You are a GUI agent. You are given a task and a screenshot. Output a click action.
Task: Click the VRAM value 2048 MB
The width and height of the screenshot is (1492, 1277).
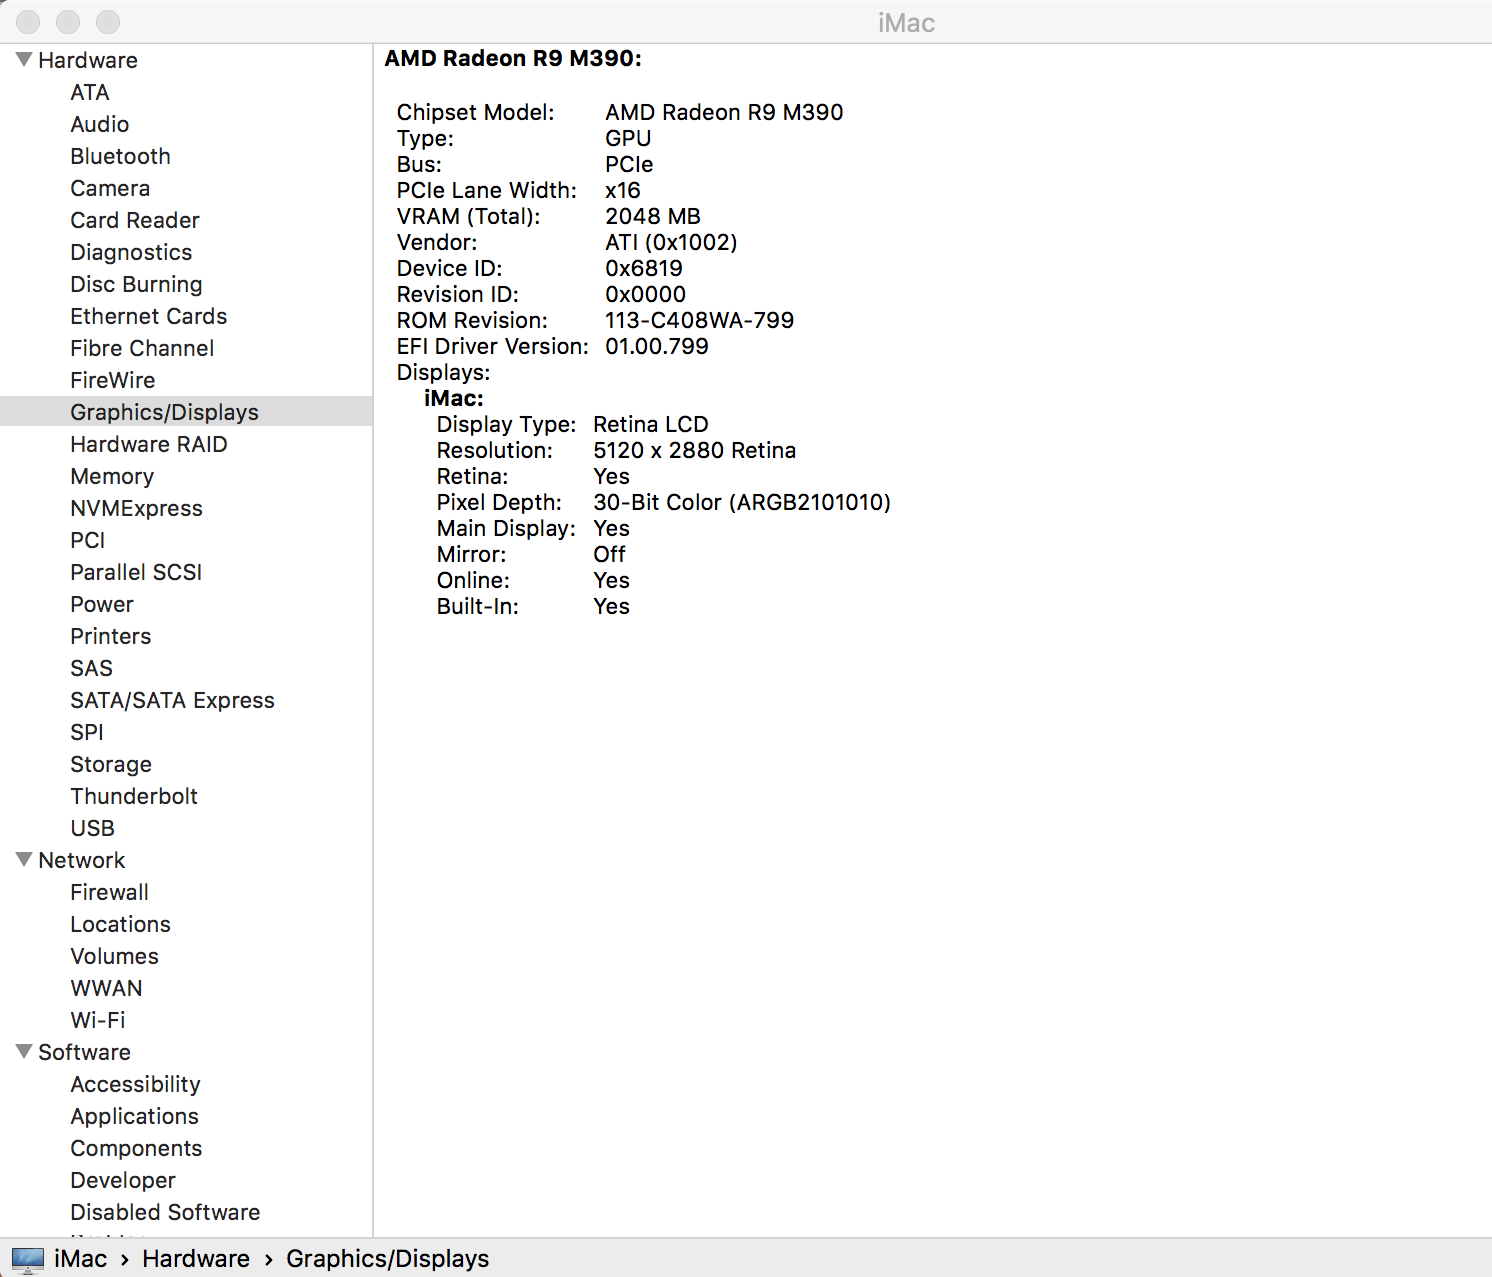pyautogui.click(x=653, y=216)
